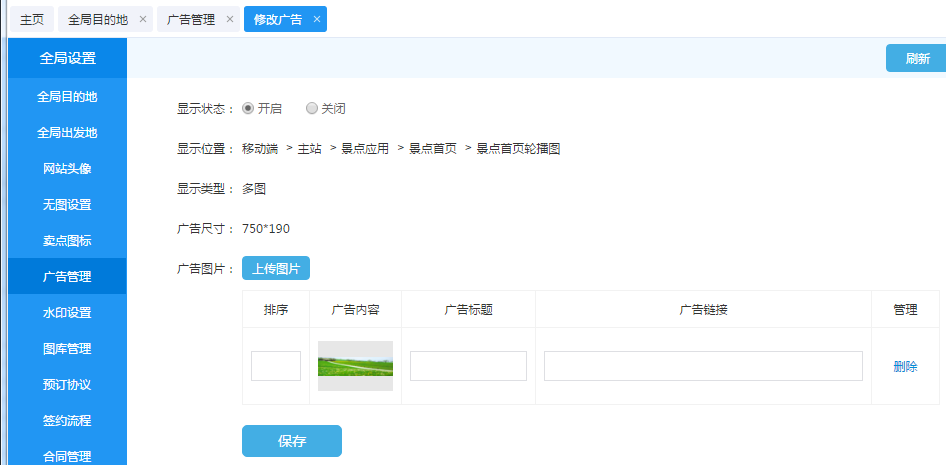Click the 排序 input field
The image size is (946, 465).
click(276, 366)
